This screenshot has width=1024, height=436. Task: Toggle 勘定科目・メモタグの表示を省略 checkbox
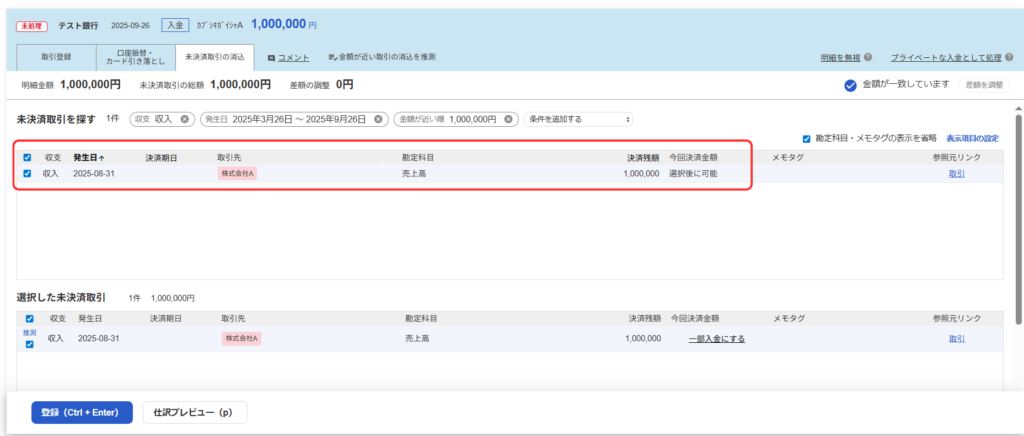(x=807, y=138)
